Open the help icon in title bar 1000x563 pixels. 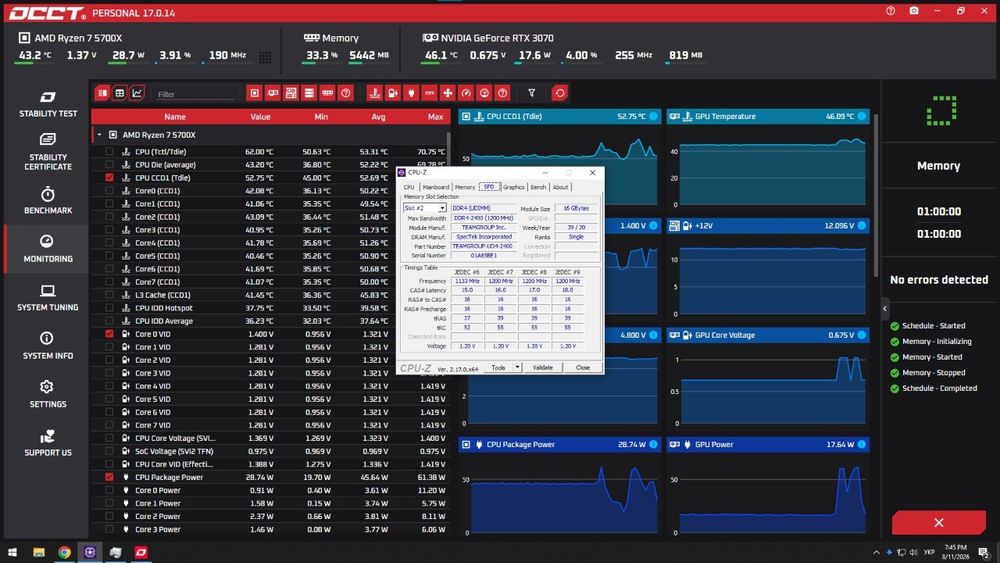[890, 11]
